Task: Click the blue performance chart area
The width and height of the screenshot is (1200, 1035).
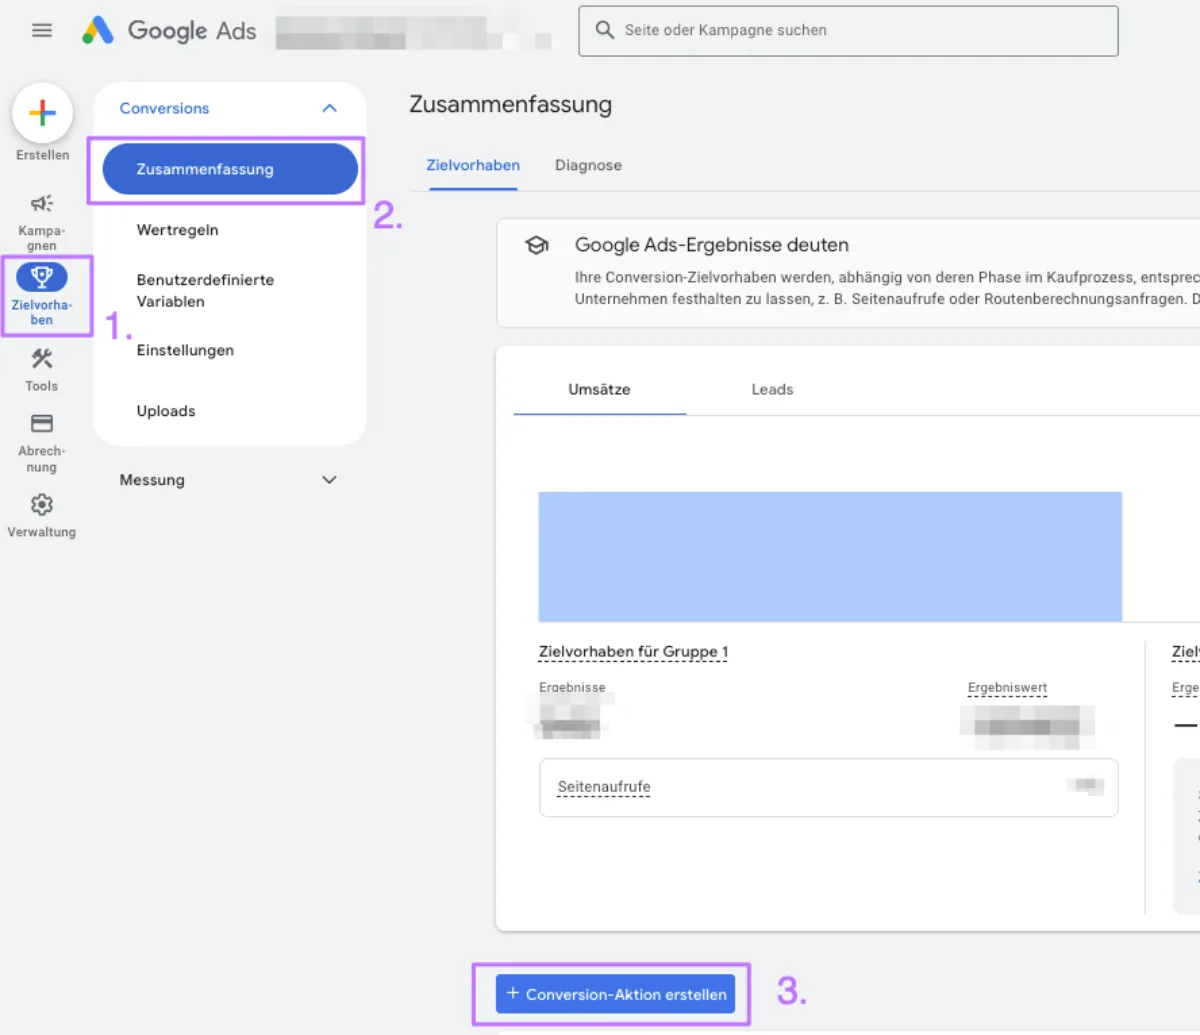Action: (x=830, y=556)
